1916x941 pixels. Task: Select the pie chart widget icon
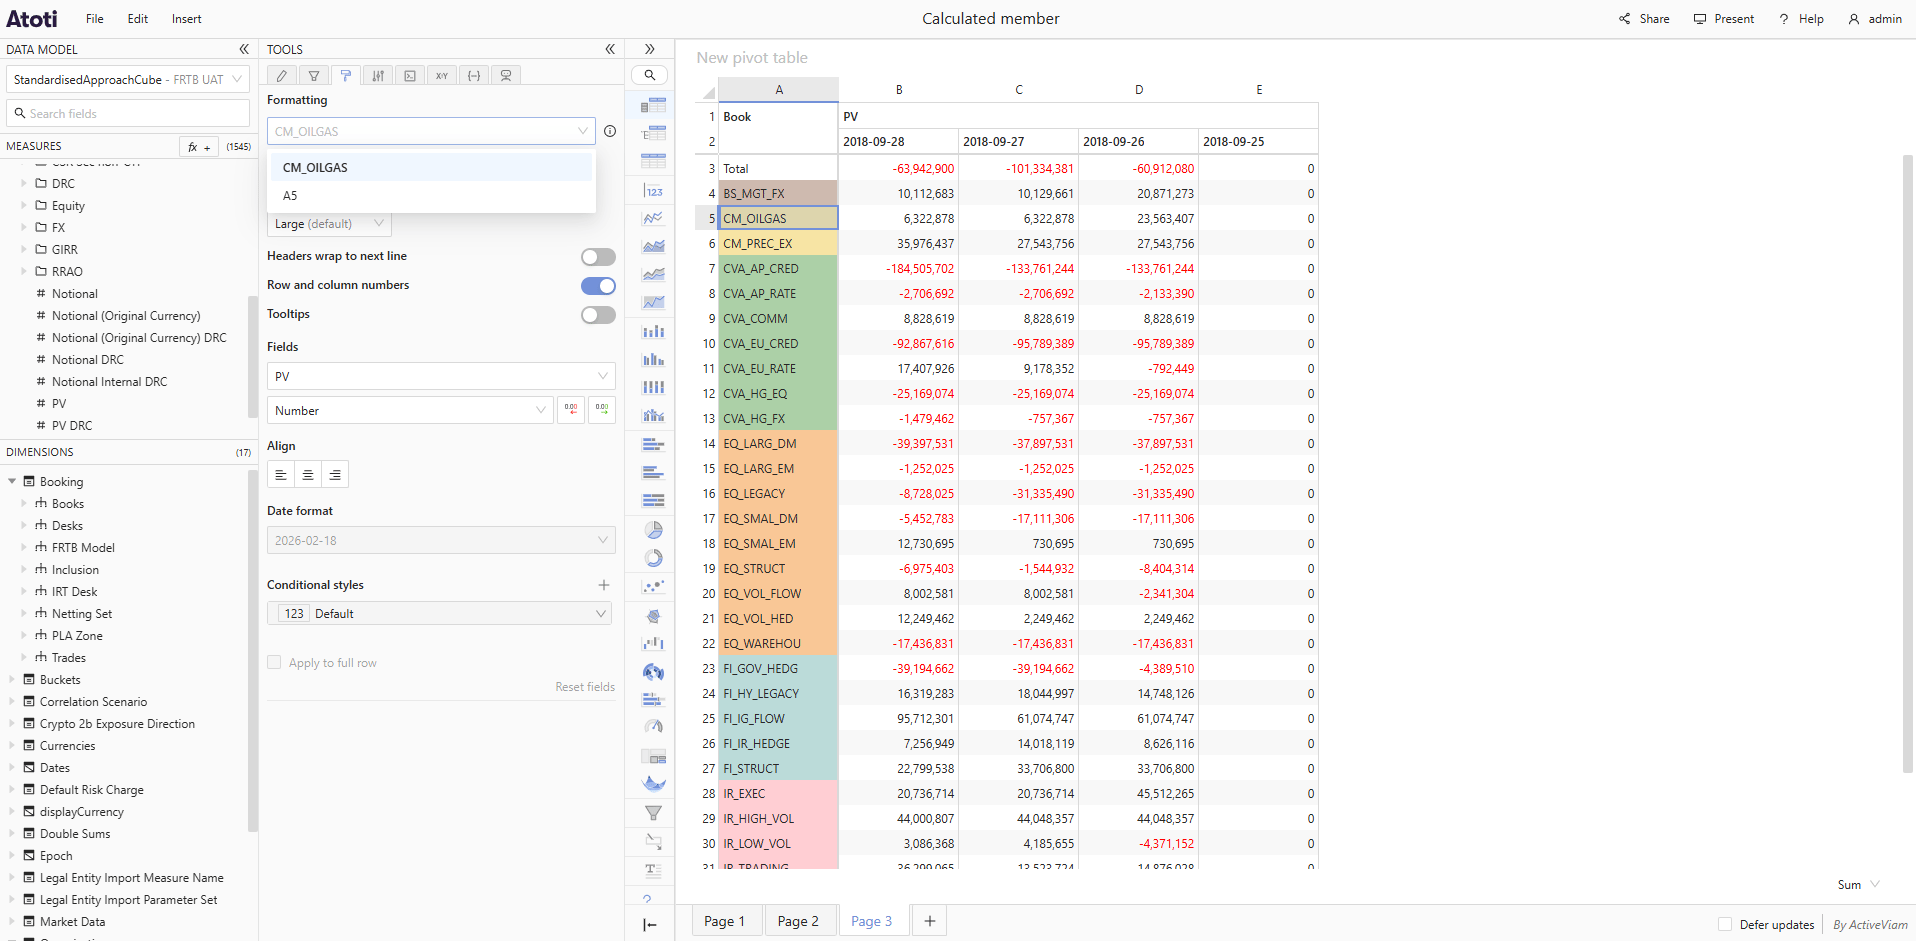653,529
